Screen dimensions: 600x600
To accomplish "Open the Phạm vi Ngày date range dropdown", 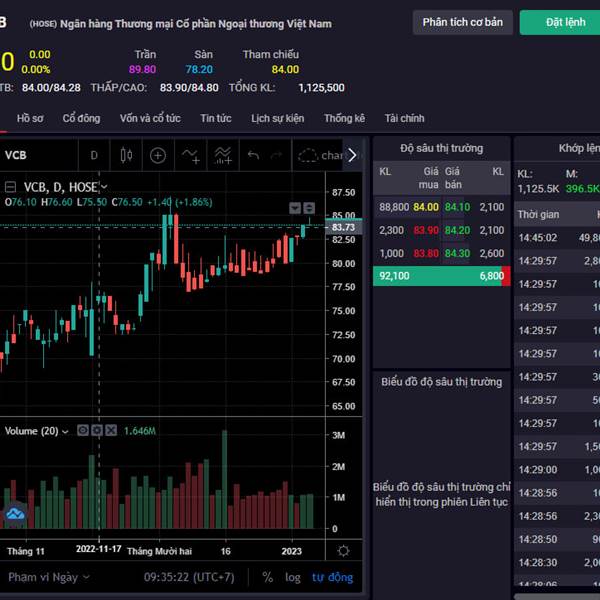I will (x=49, y=577).
